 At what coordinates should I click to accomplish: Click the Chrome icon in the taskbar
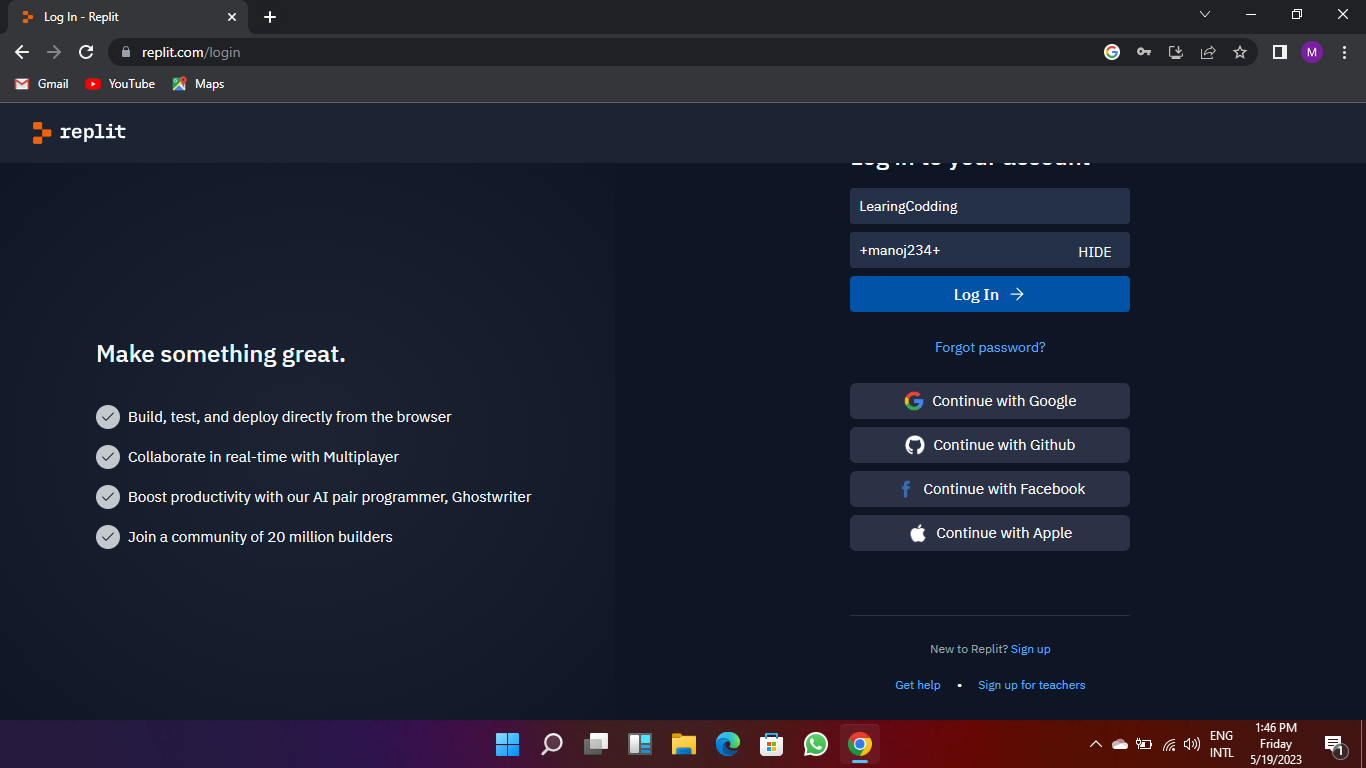tap(860, 744)
